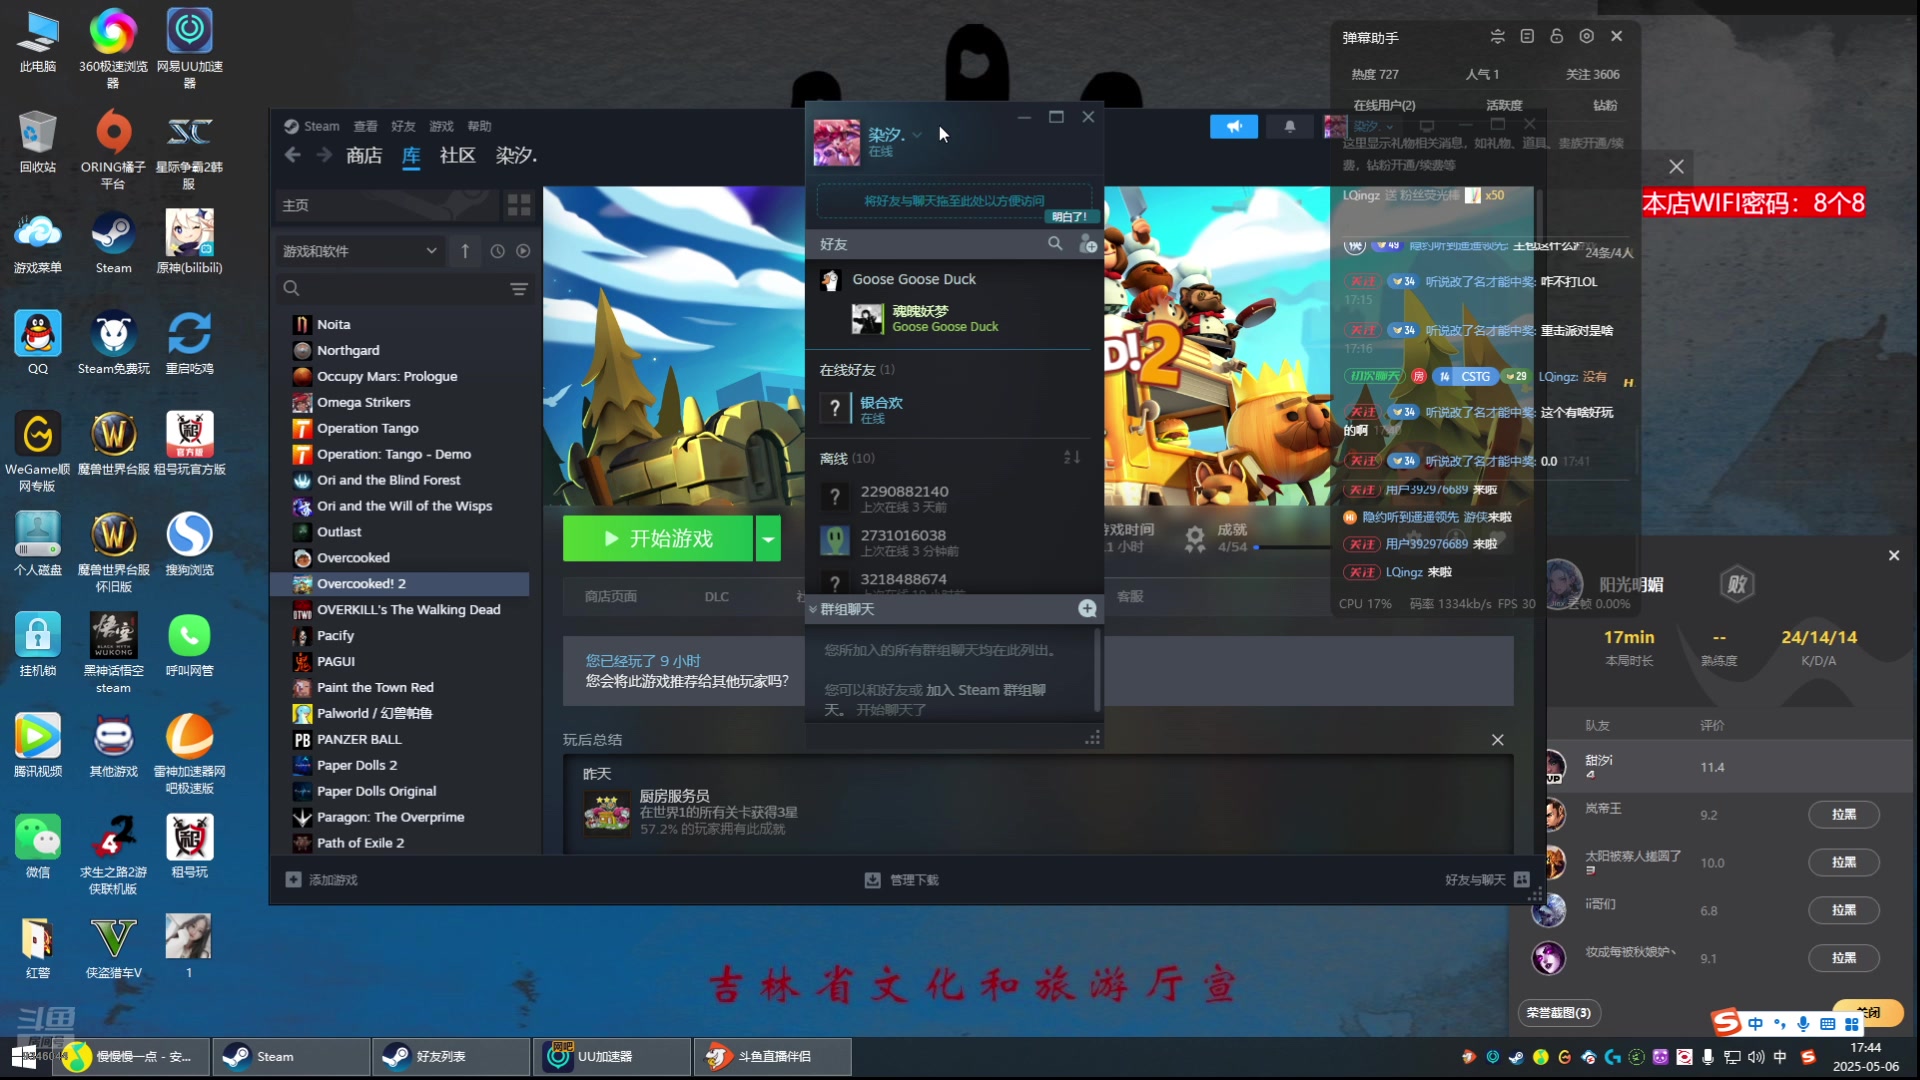Select Palworld / 幻兽帕鲁 in game list

click(400, 714)
